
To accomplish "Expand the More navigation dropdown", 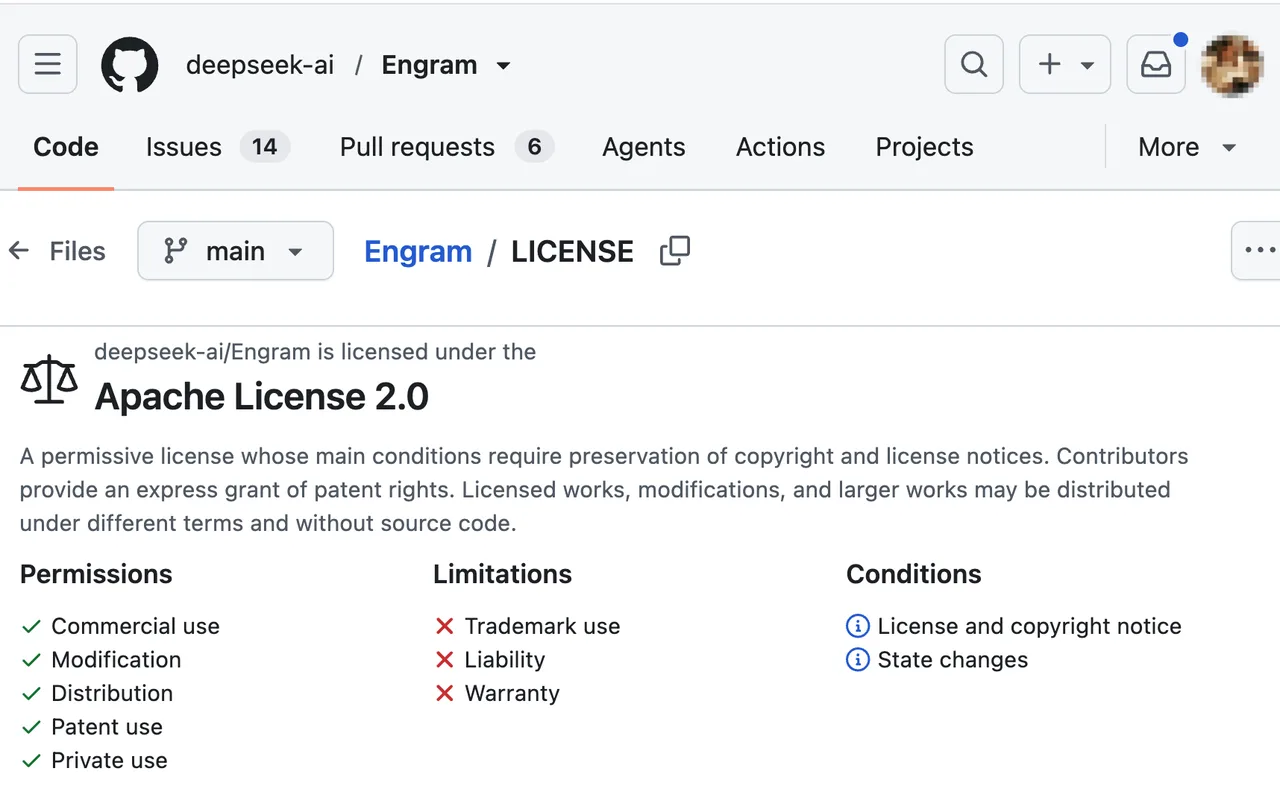I will pos(1188,147).
